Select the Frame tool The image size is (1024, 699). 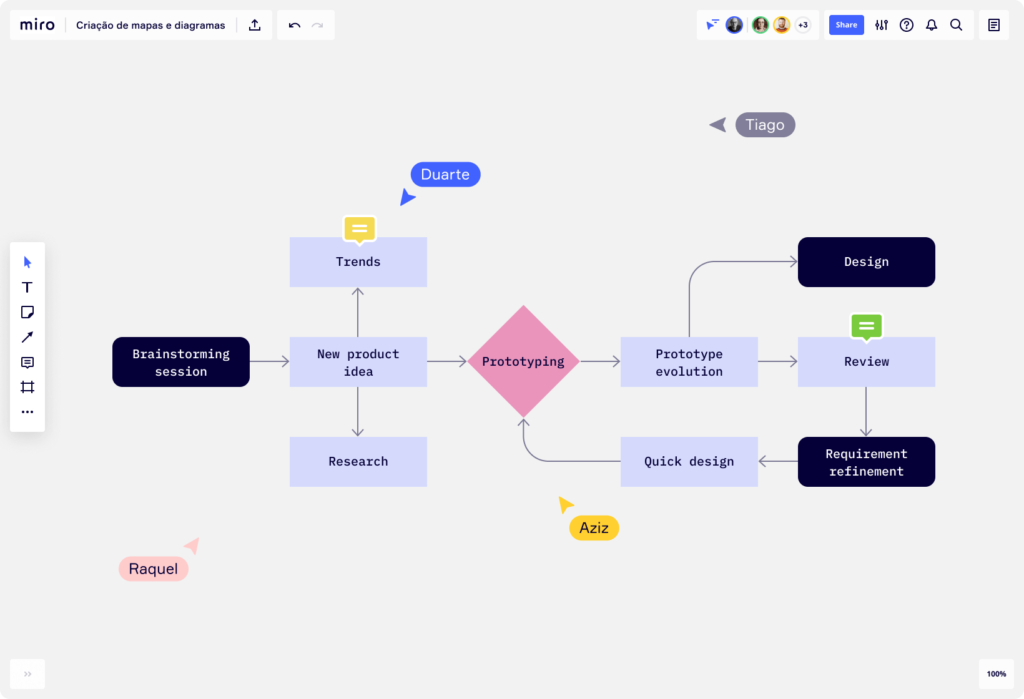point(27,387)
